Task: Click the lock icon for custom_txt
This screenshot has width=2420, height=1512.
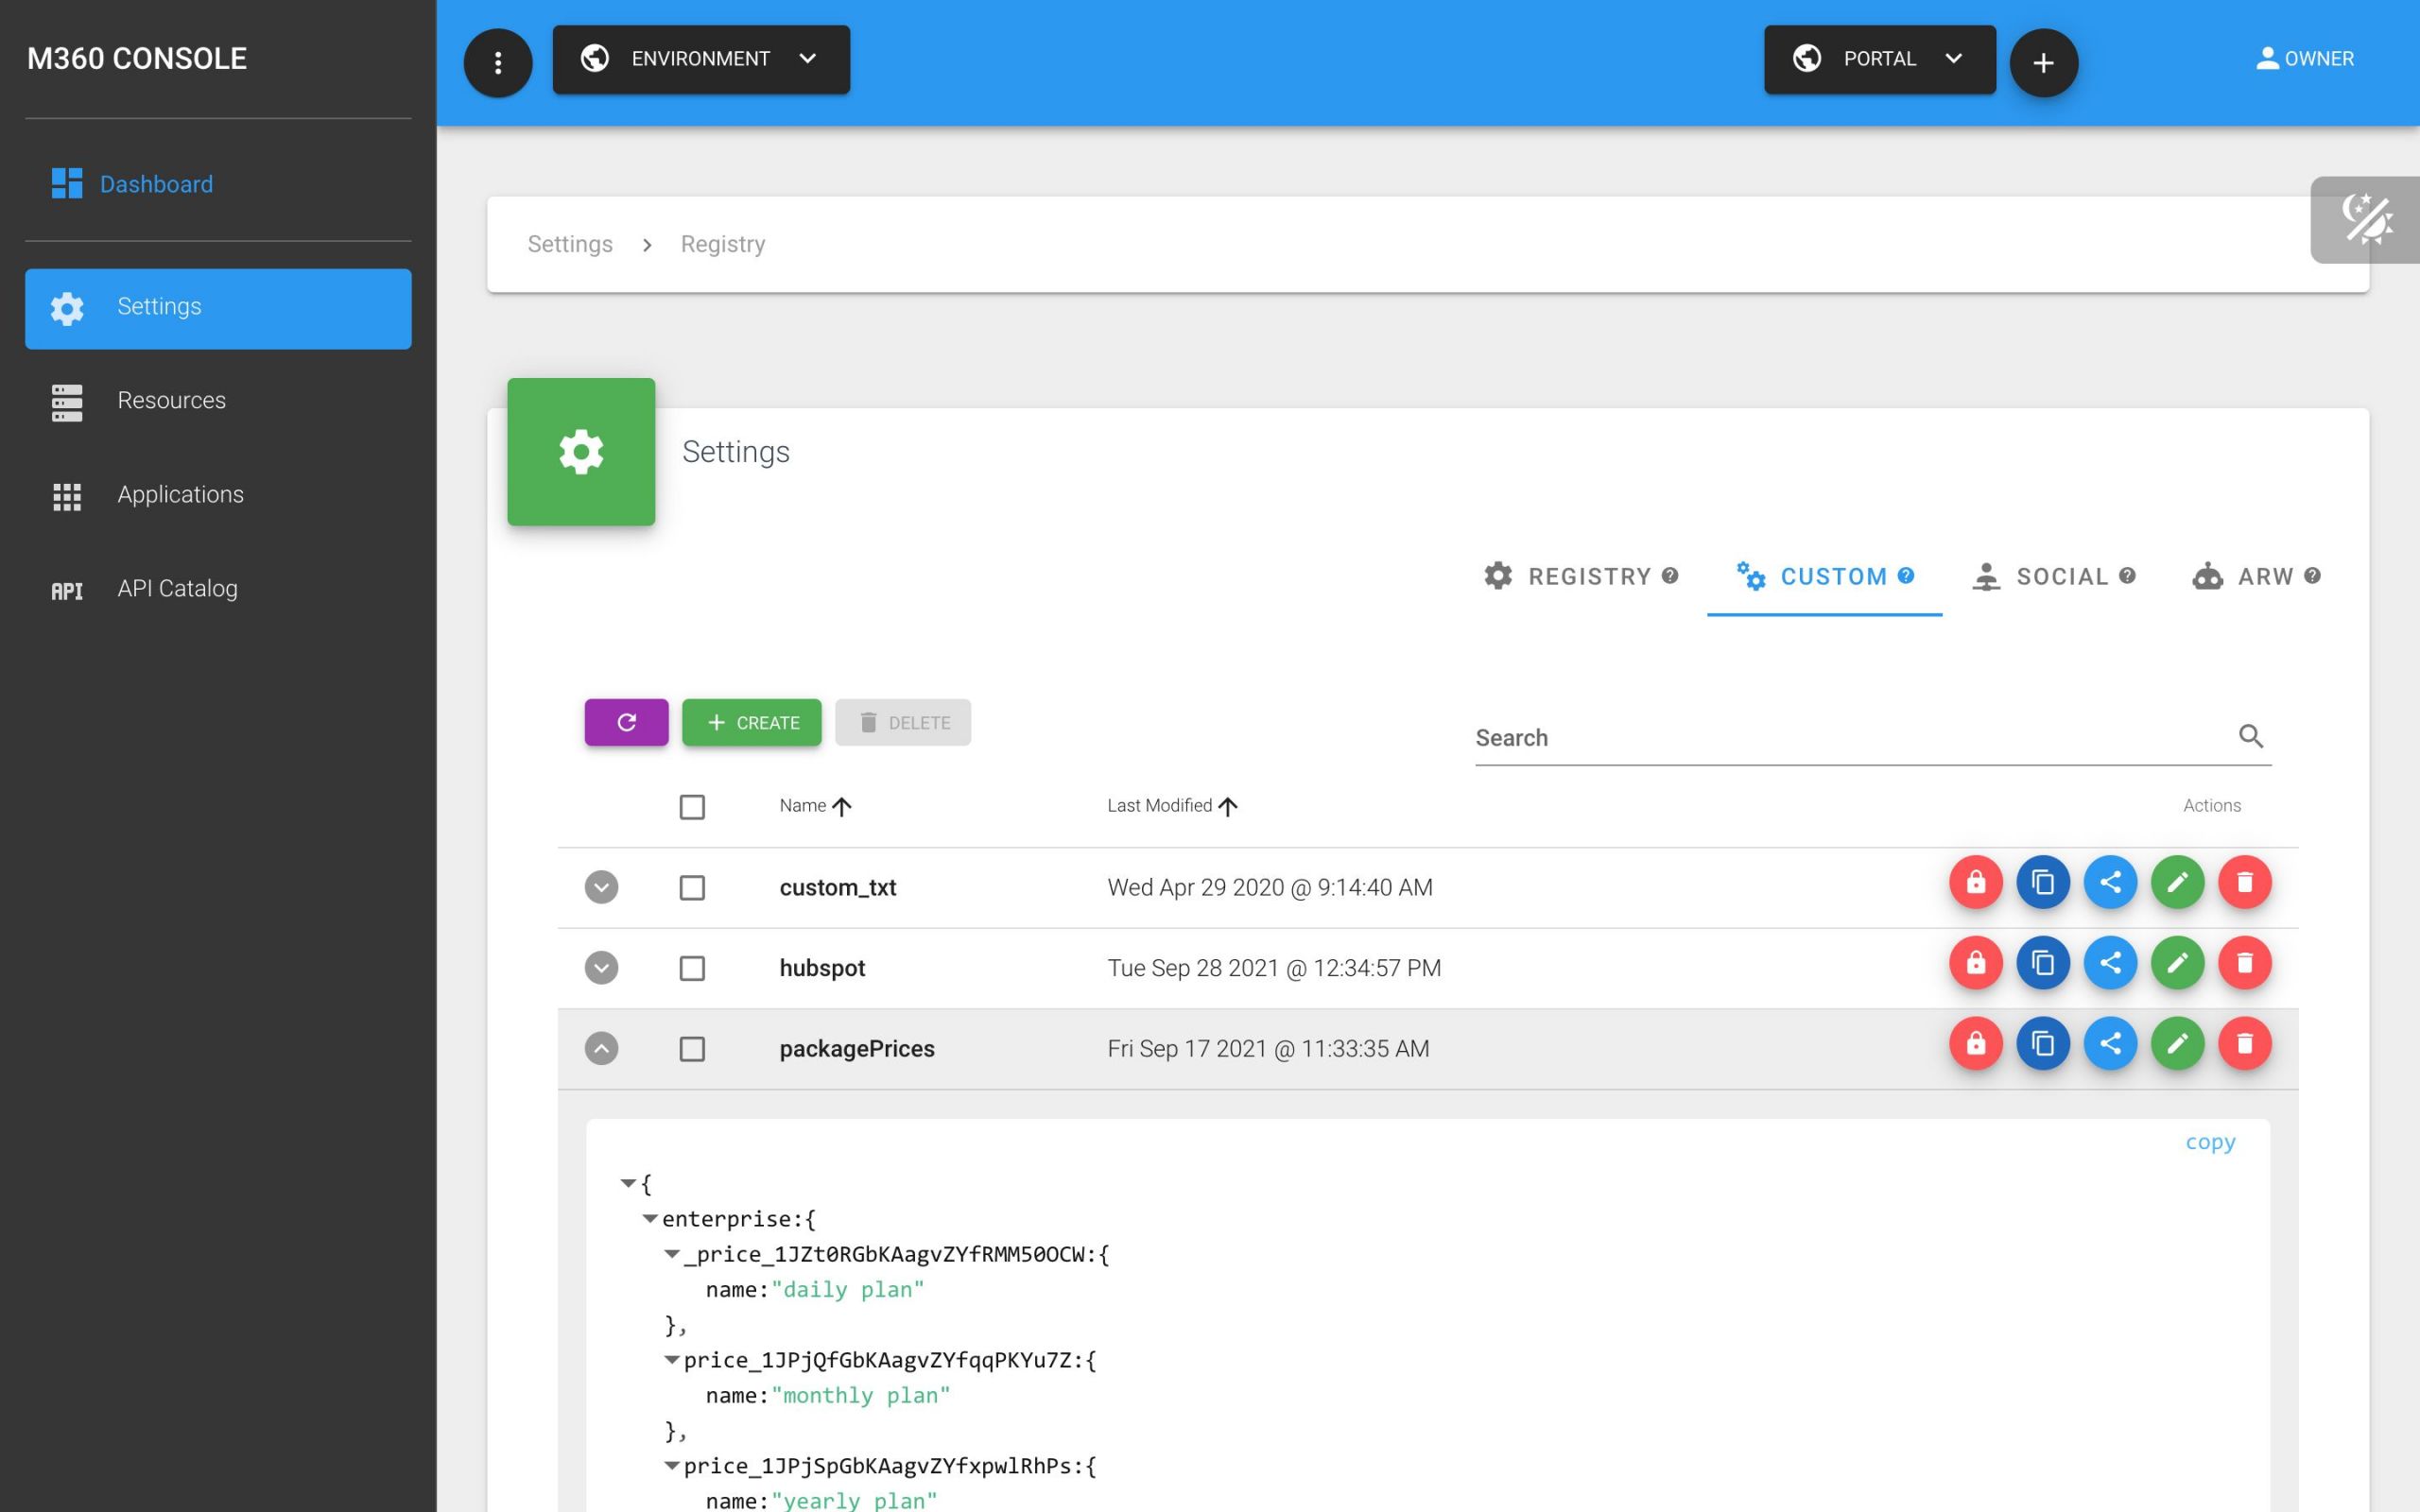Action: coord(1975,882)
